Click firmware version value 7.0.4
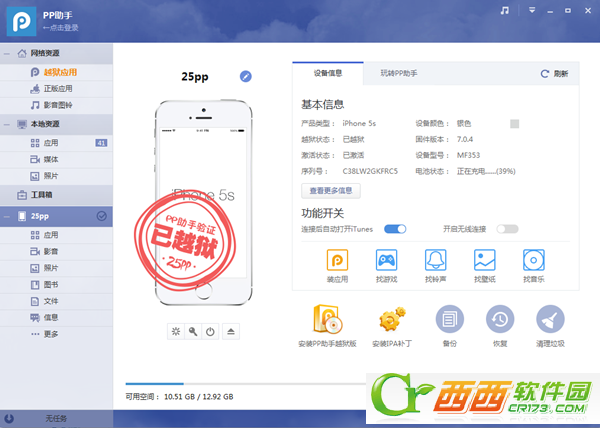The image size is (600, 428). (465, 139)
